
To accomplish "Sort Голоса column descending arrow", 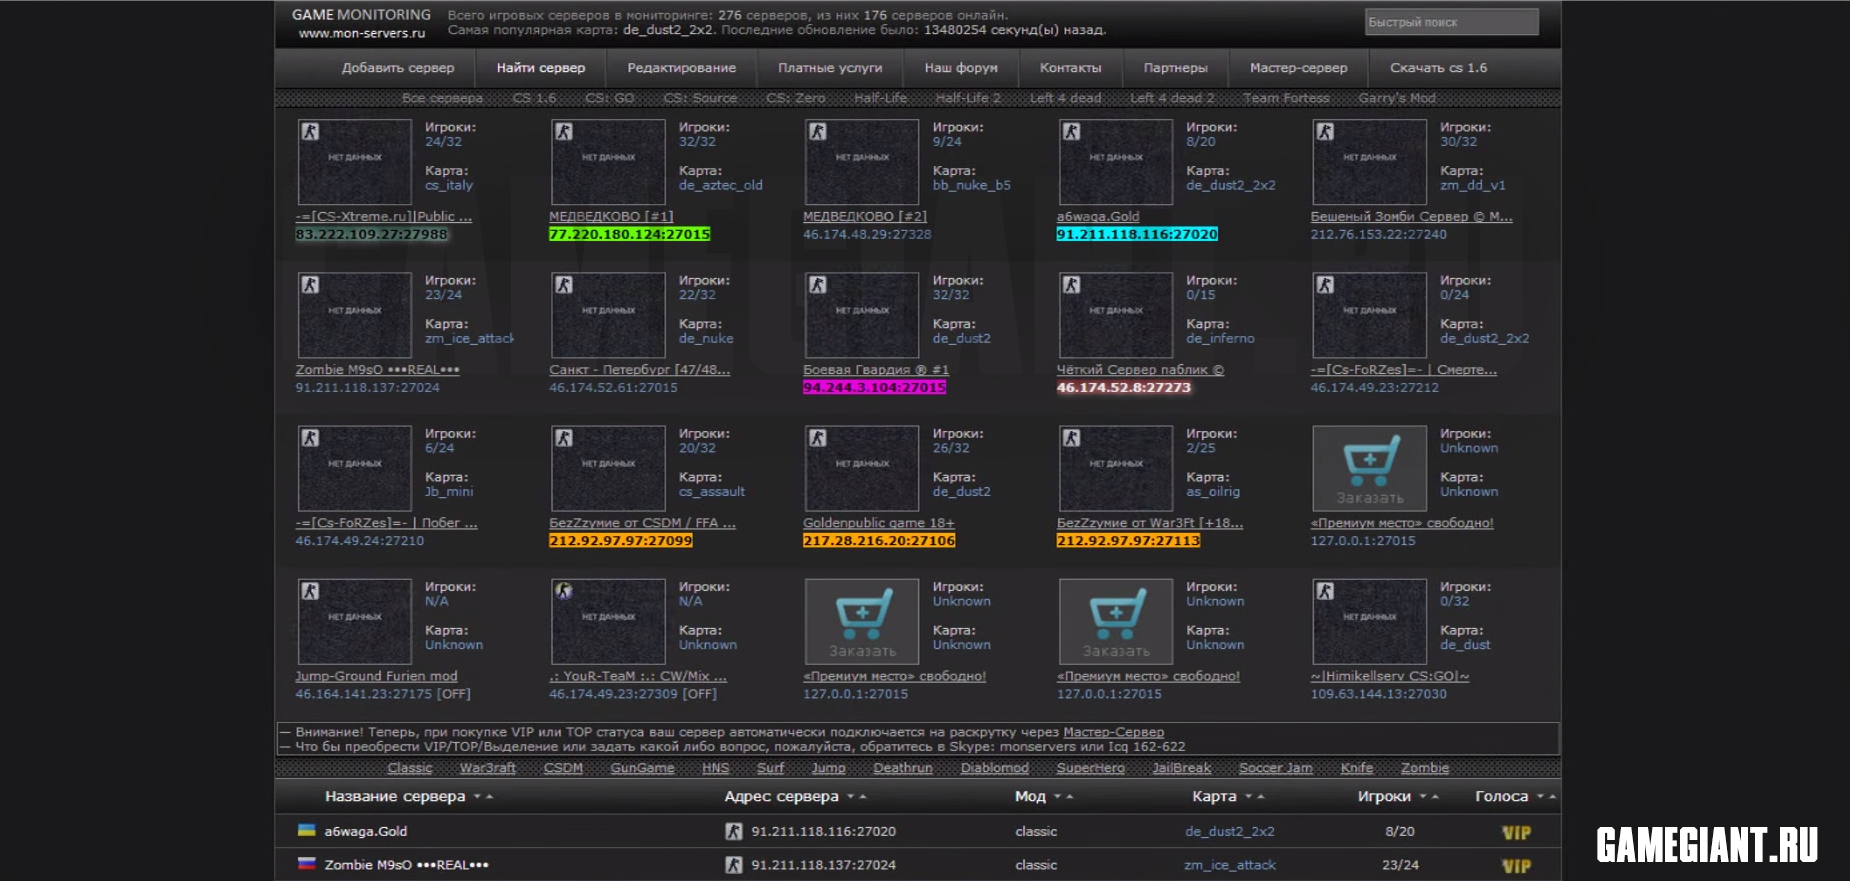I will [1541, 797].
